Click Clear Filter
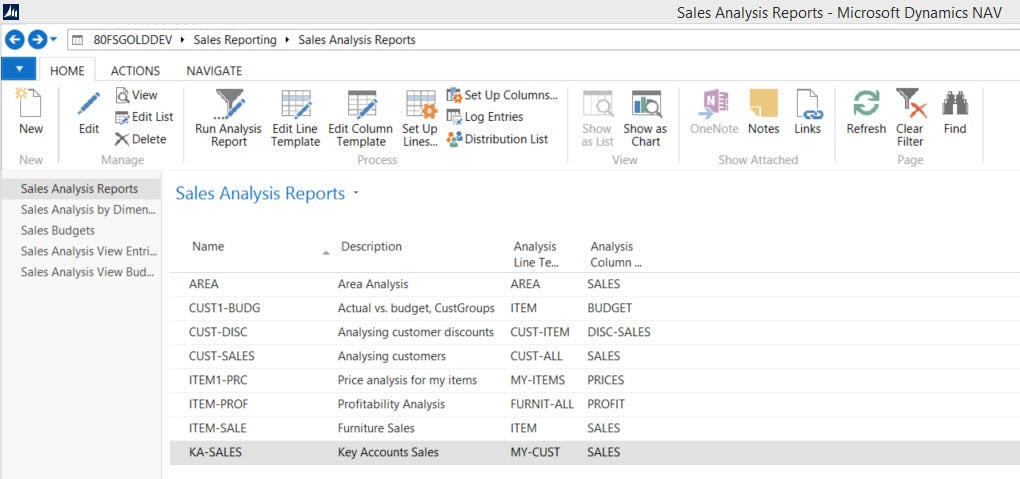This screenshot has height=479, width=1020. [x=910, y=118]
